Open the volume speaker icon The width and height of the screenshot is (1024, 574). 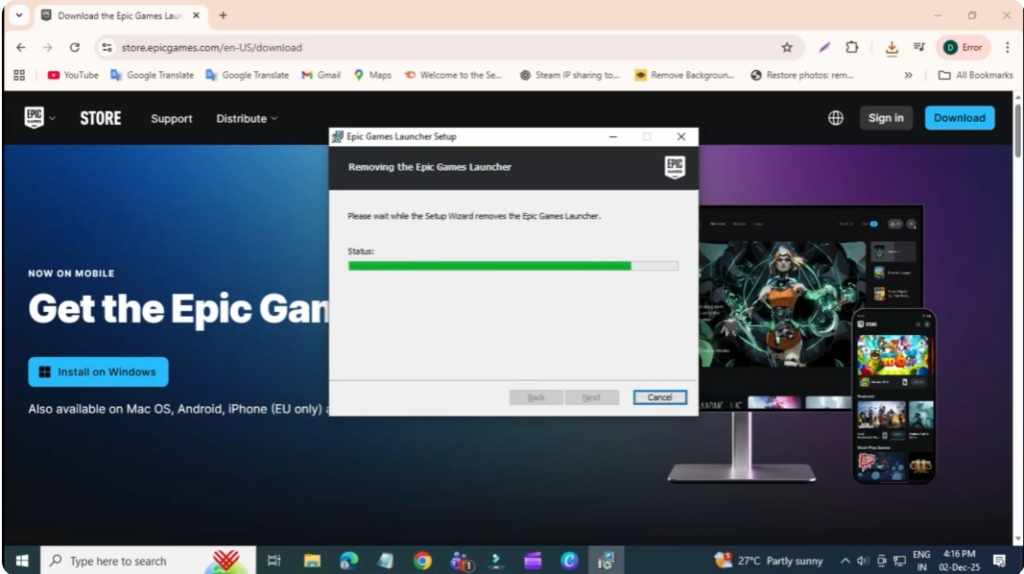point(863,561)
